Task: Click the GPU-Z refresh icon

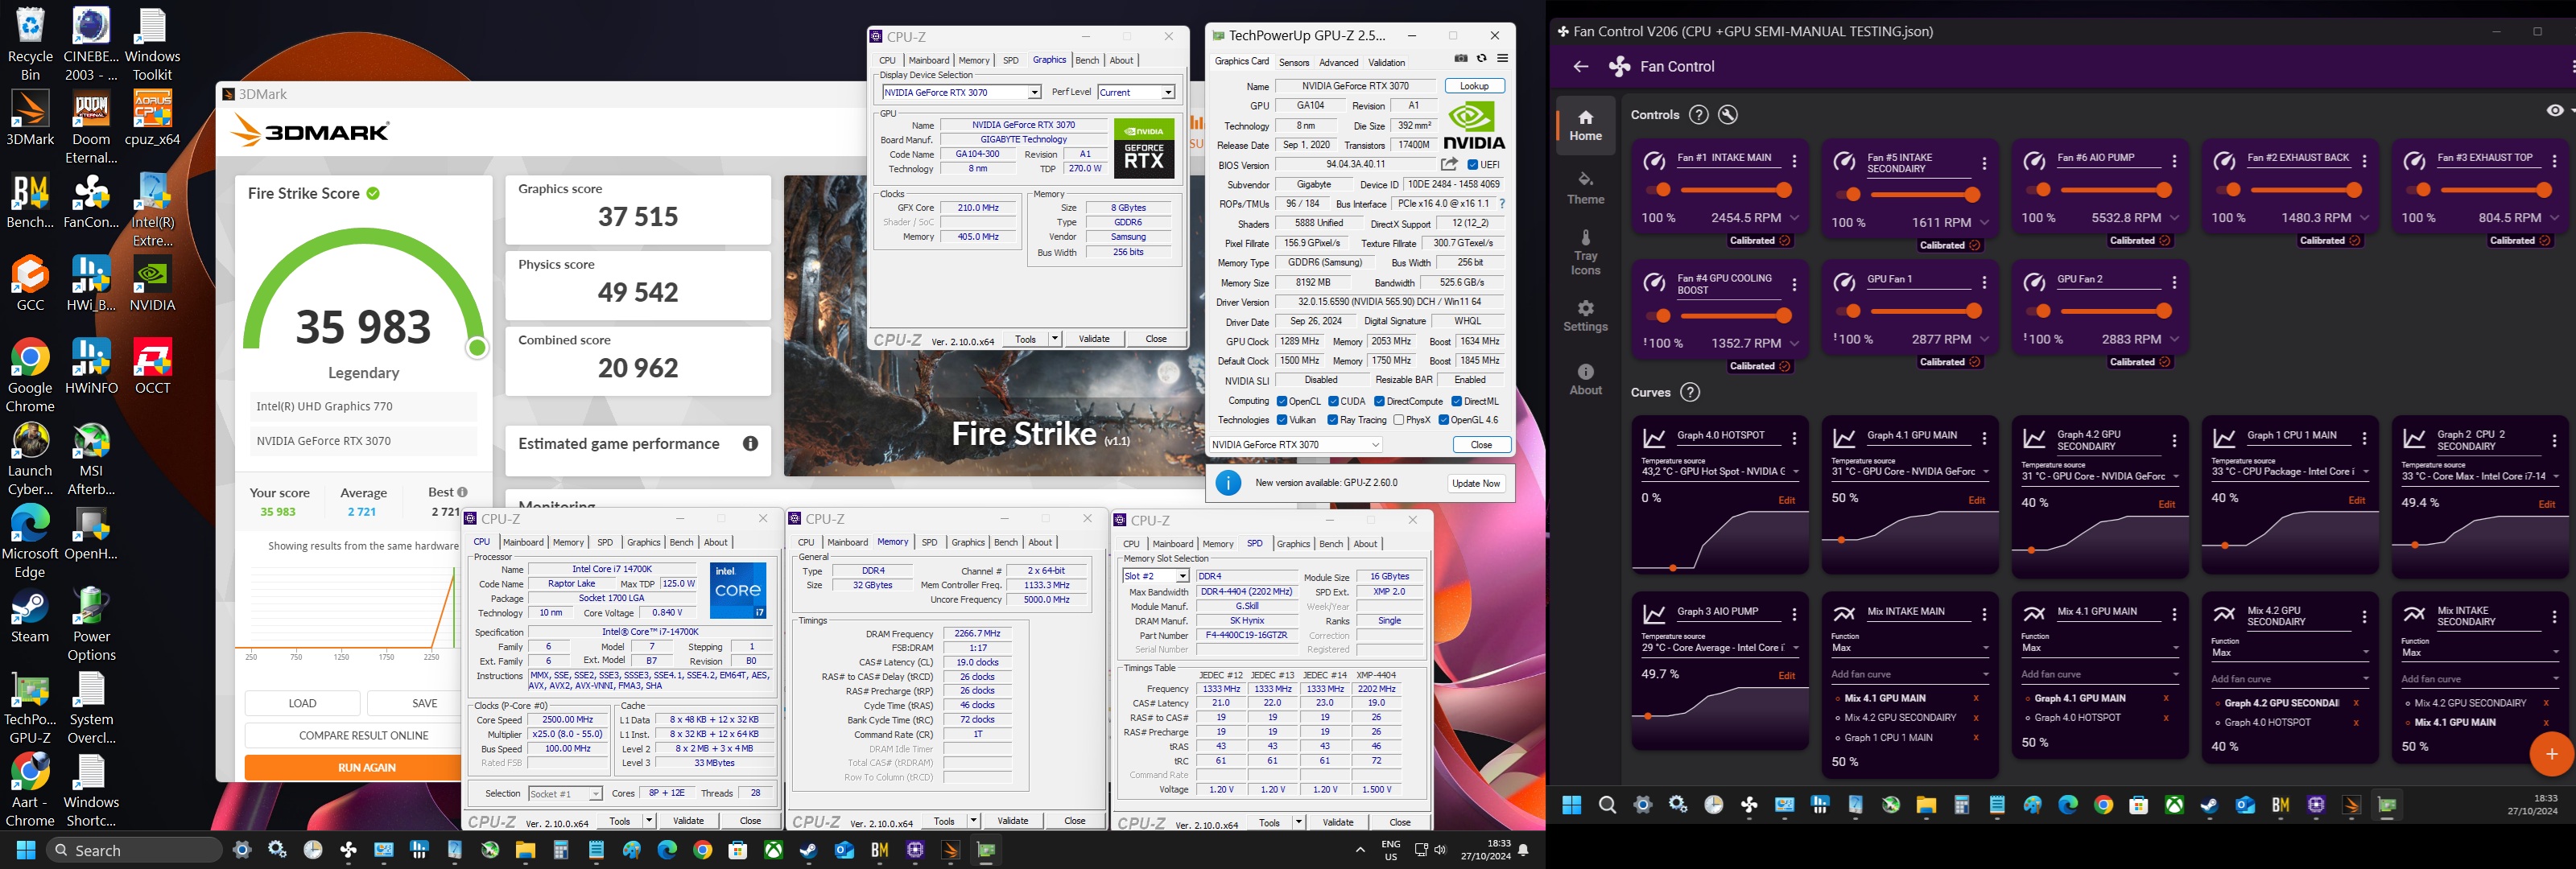Action: [x=1482, y=59]
